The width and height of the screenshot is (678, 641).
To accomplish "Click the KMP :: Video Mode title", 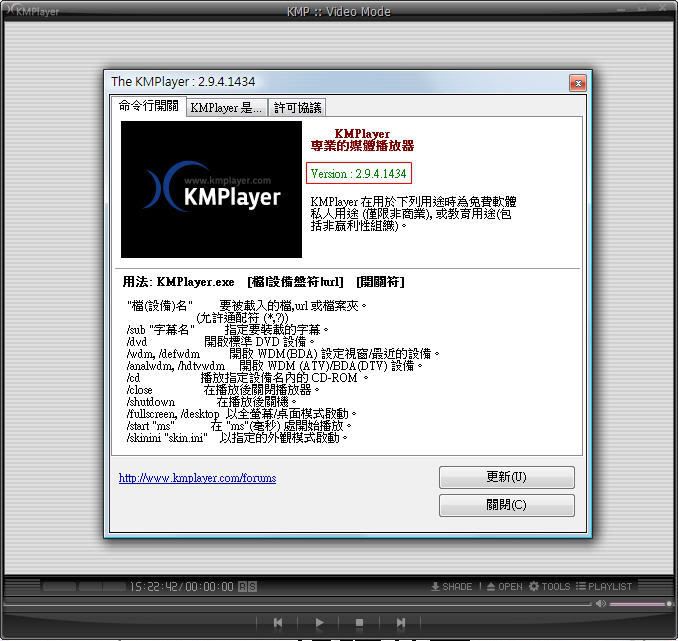I will (339, 11).
